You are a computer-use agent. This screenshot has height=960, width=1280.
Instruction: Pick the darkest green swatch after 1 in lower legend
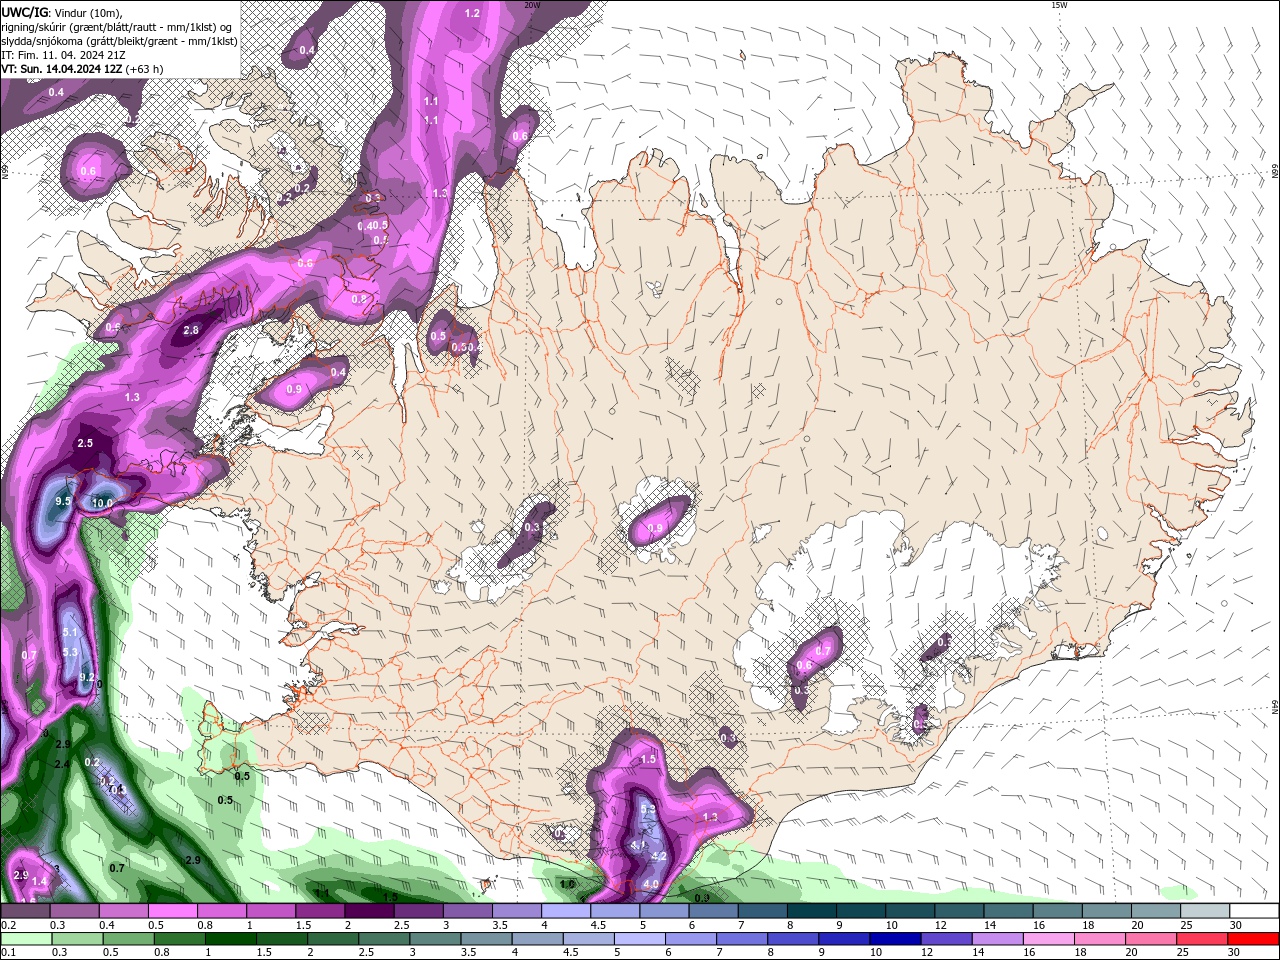point(229,939)
